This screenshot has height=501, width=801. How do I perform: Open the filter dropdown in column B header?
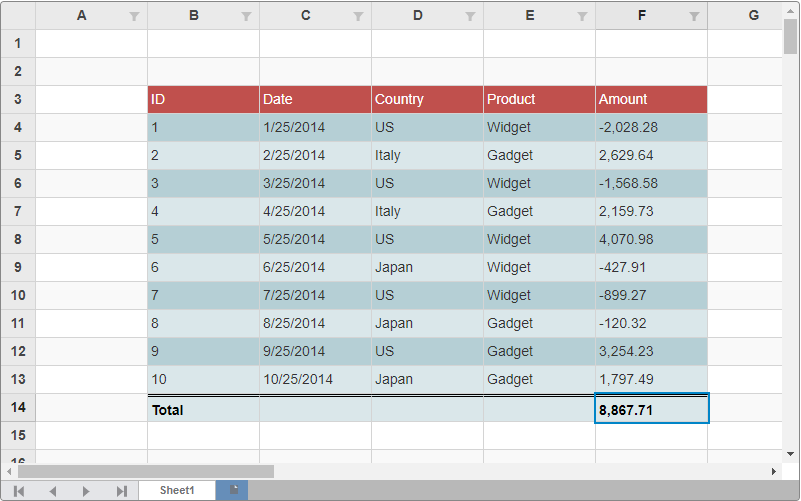click(x=247, y=17)
